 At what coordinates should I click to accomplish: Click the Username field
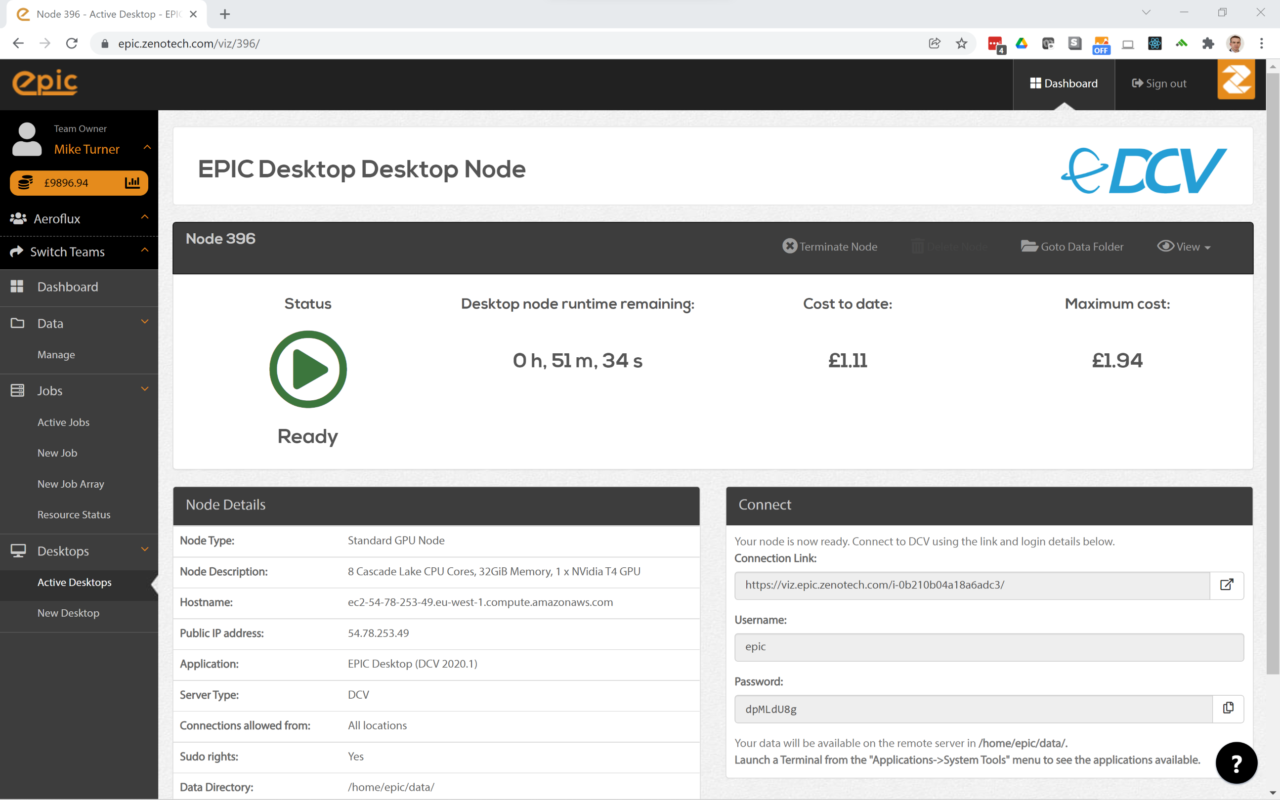click(988, 647)
